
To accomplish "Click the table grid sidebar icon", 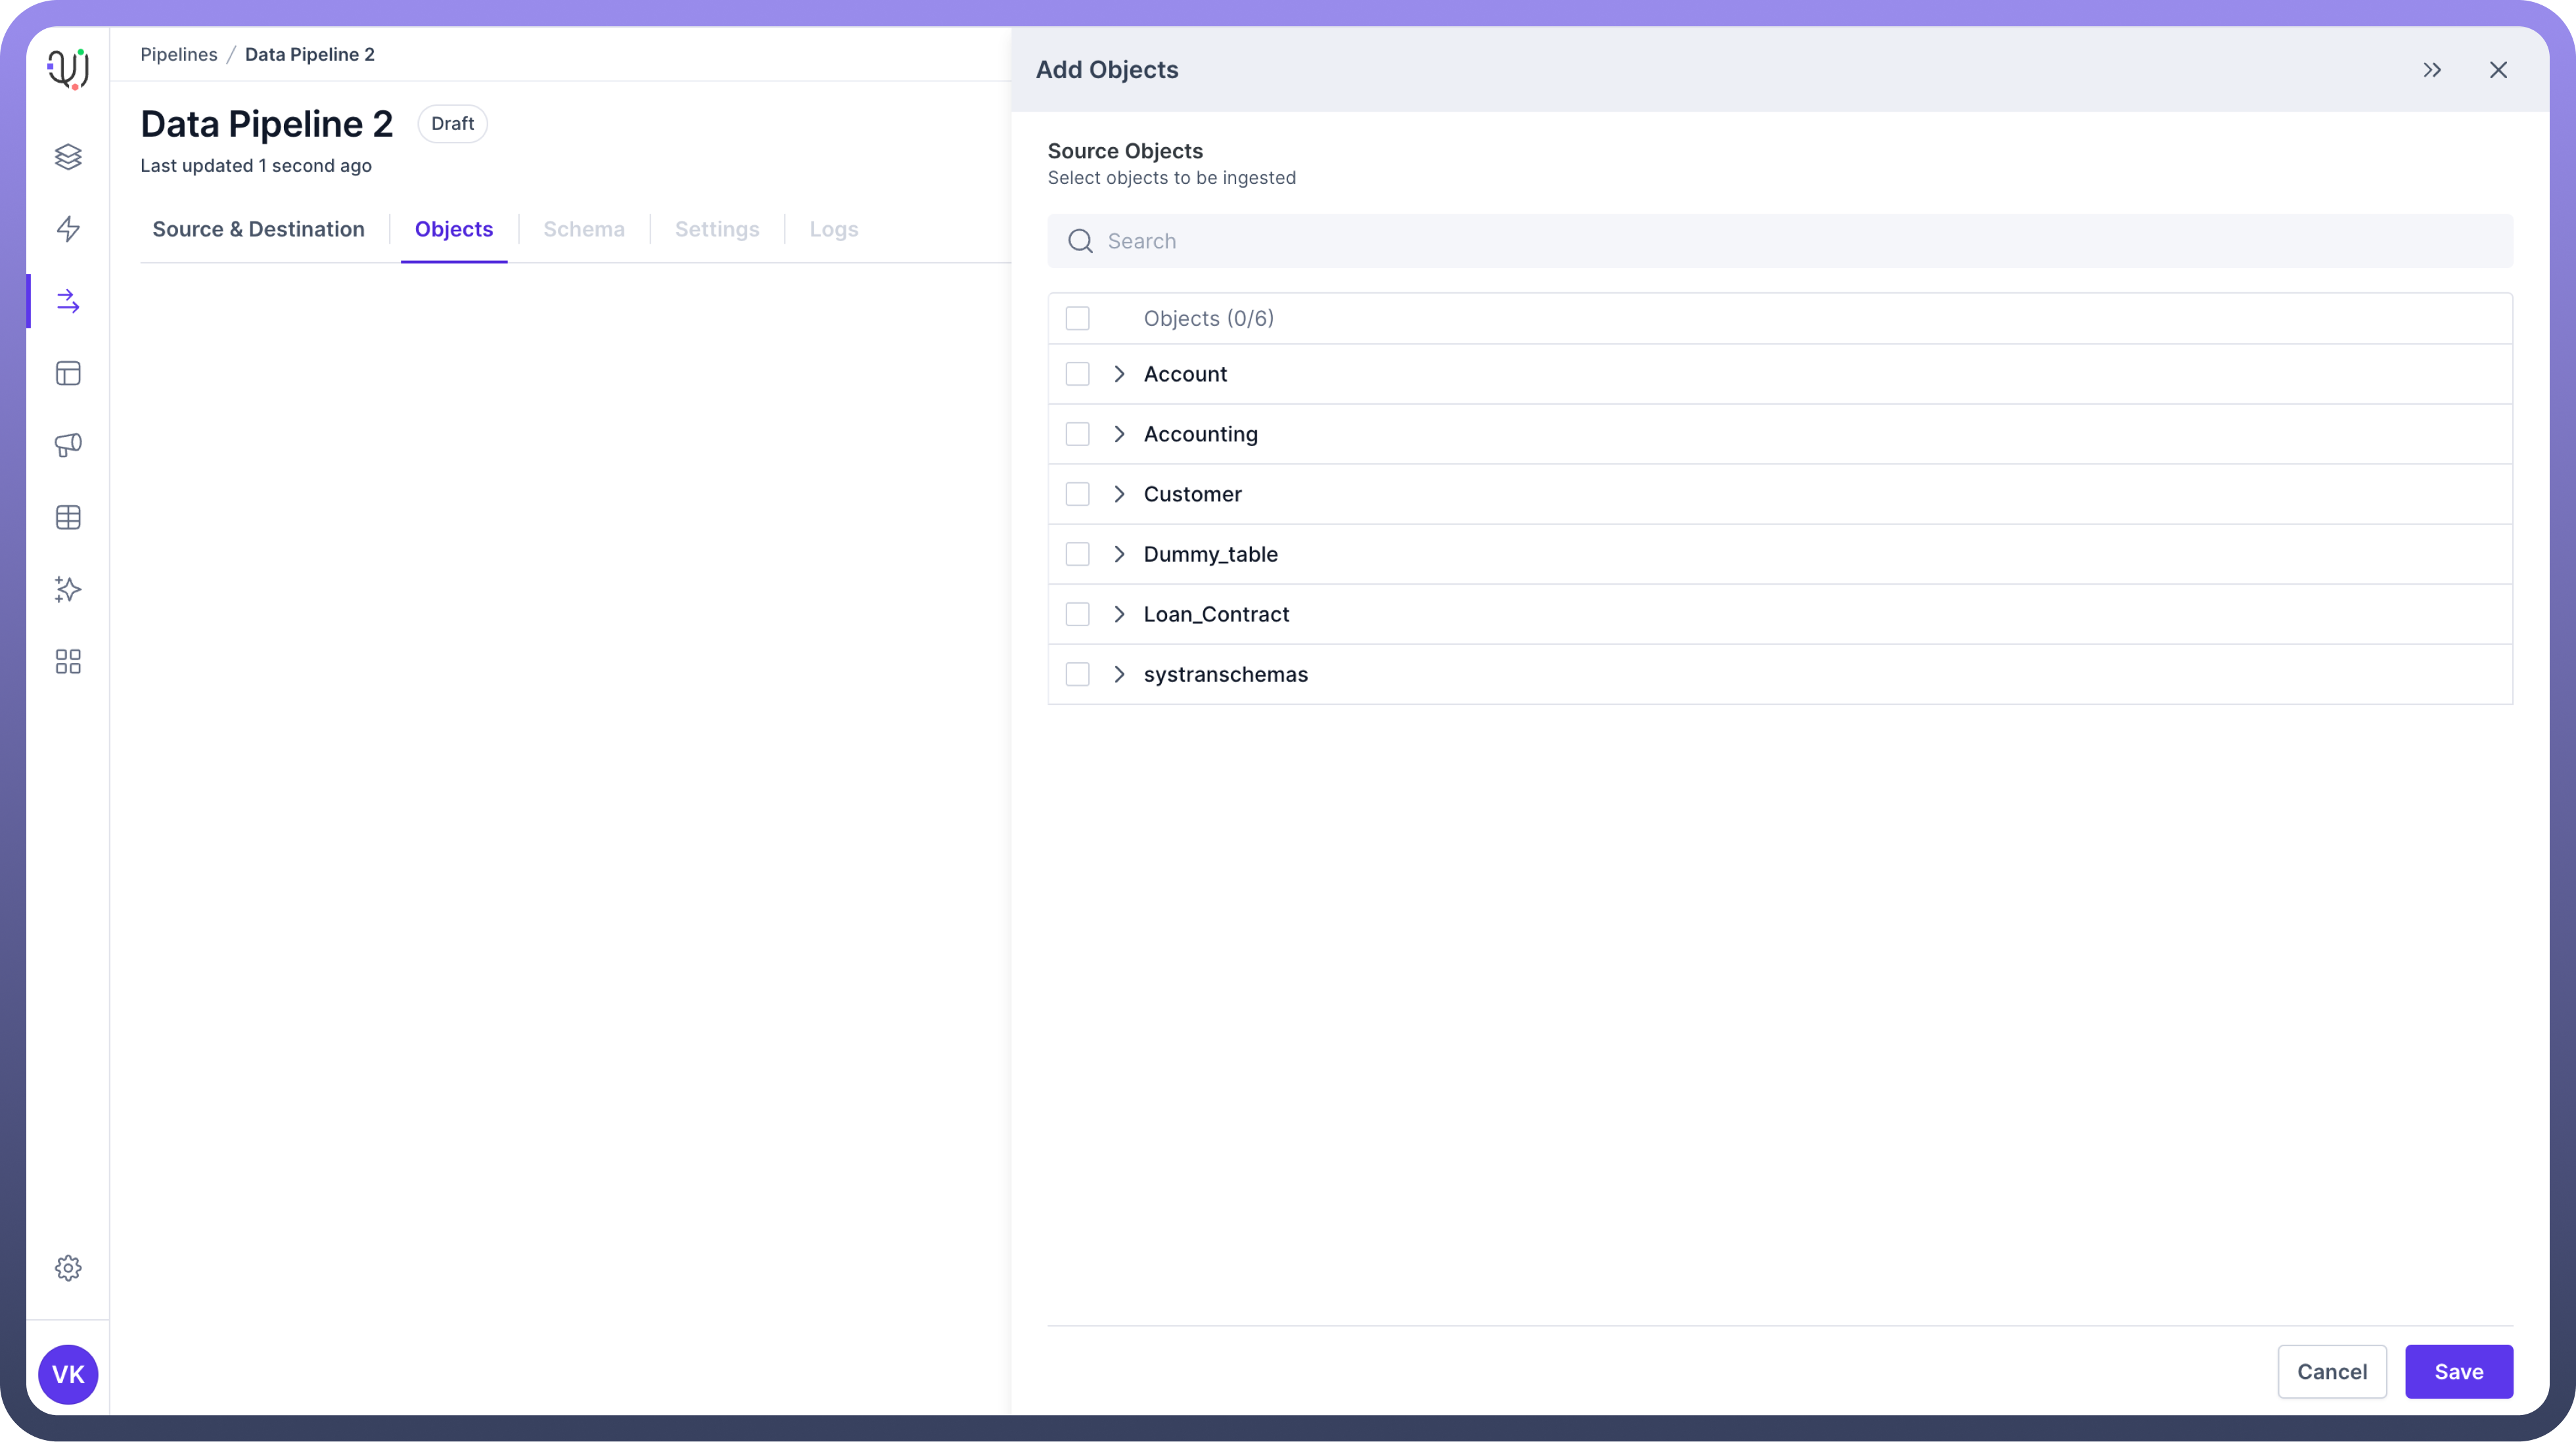I will point(68,517).
